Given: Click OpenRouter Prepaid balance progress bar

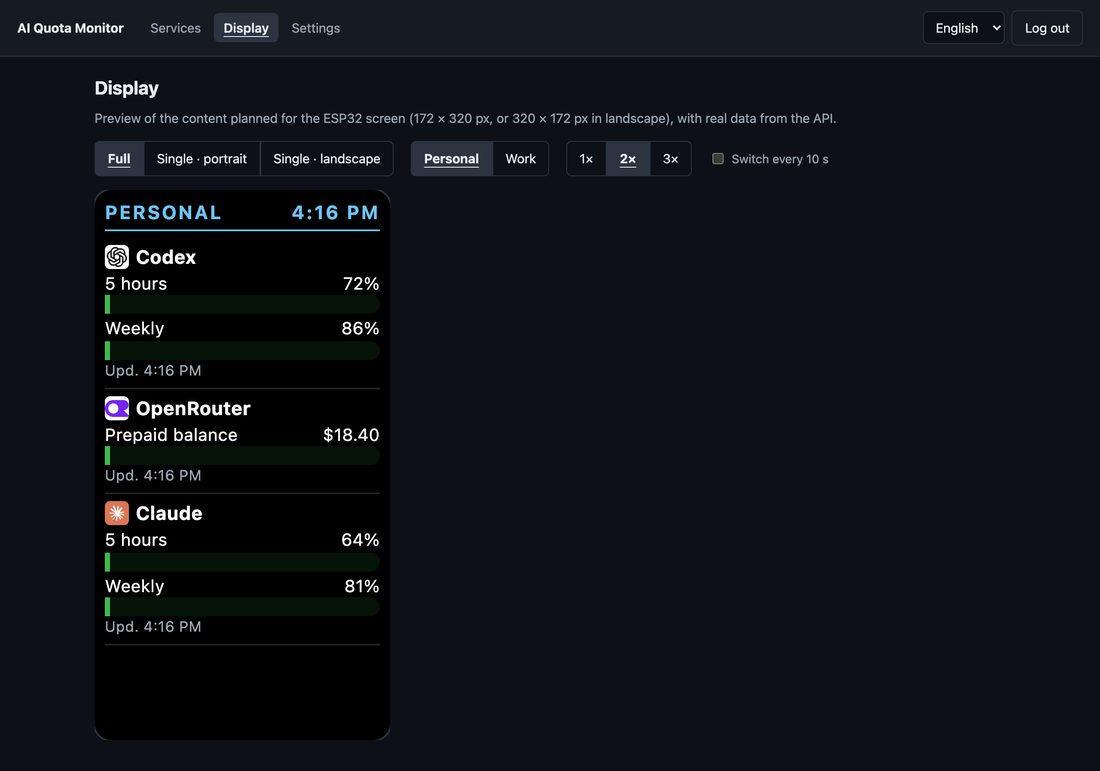Looking at the screenshot, I should coord(242,455).
